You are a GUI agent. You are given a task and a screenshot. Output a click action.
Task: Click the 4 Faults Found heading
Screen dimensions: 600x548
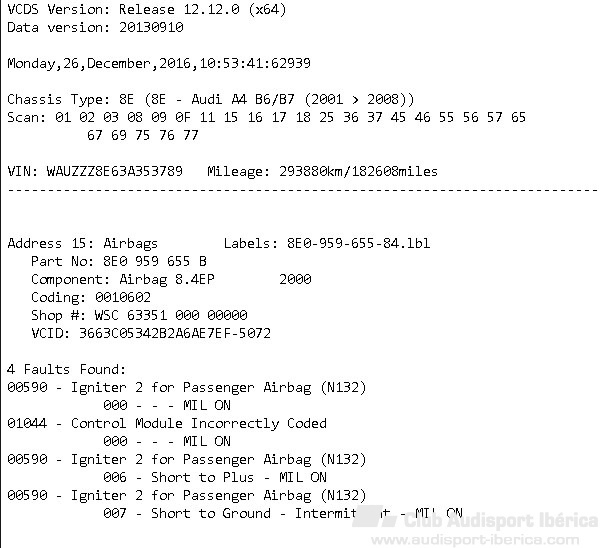tap(66, 369)
